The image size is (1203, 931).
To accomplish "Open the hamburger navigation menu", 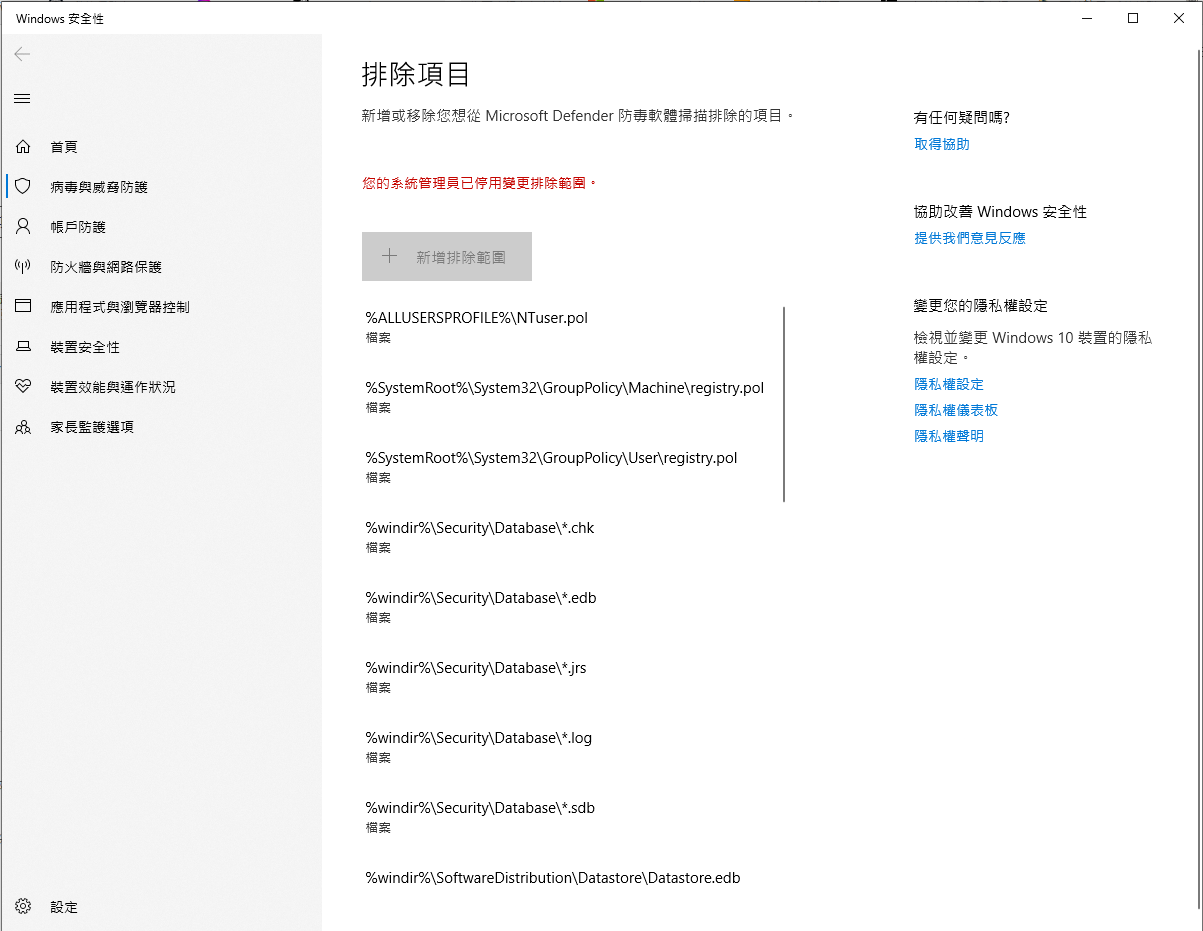I will tap(22, 98).
